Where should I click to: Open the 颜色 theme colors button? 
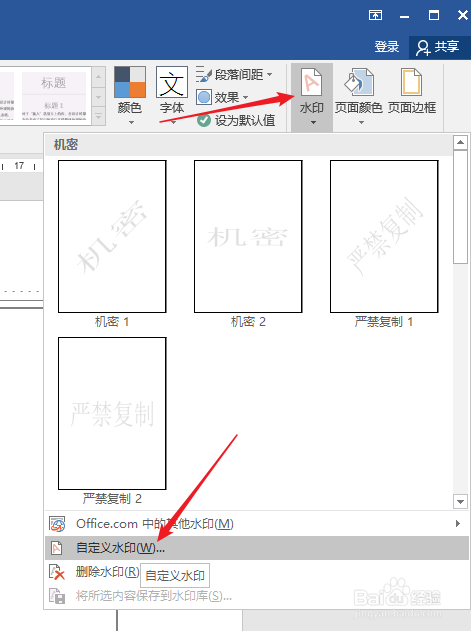130,97
